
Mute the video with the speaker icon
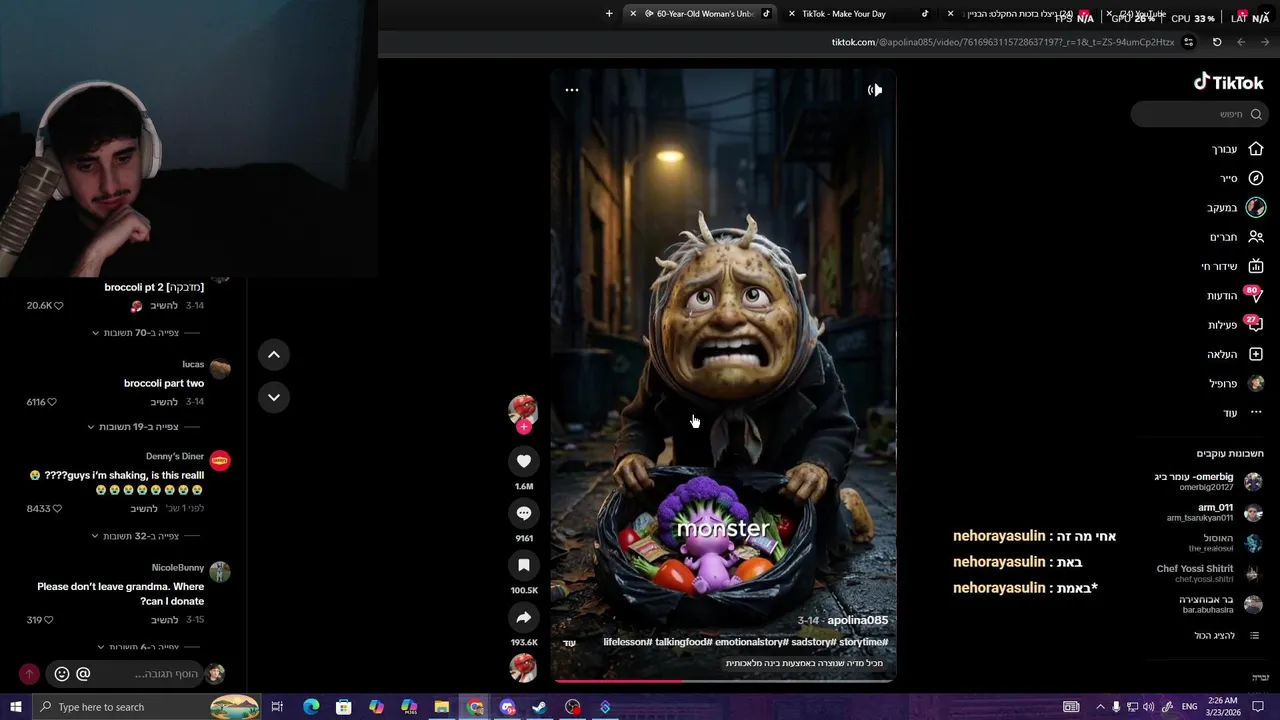[x=875, y=90]
